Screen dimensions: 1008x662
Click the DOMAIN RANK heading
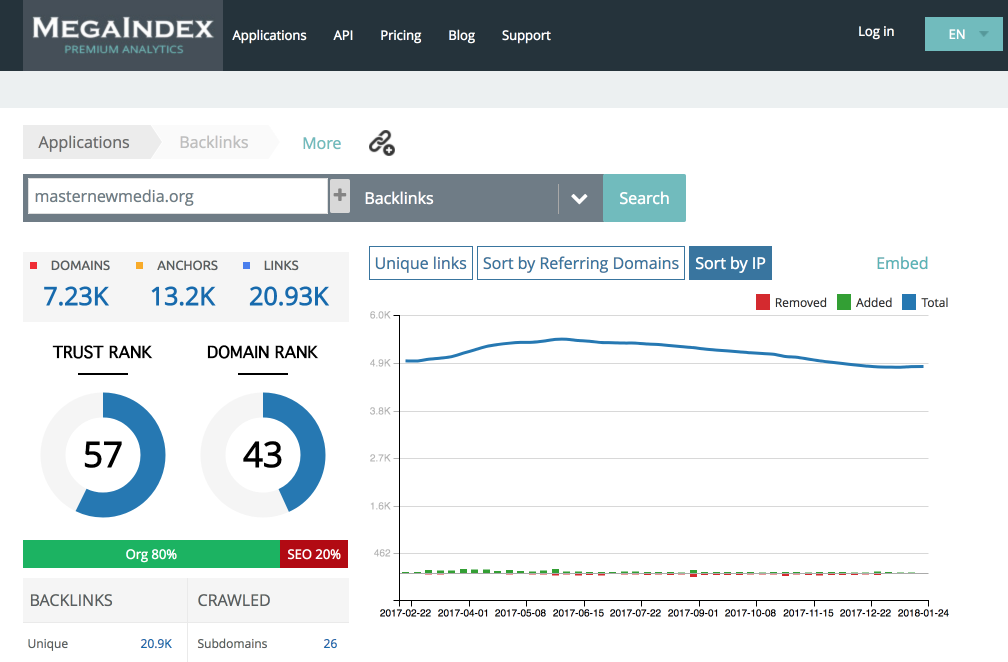point(262,352)
